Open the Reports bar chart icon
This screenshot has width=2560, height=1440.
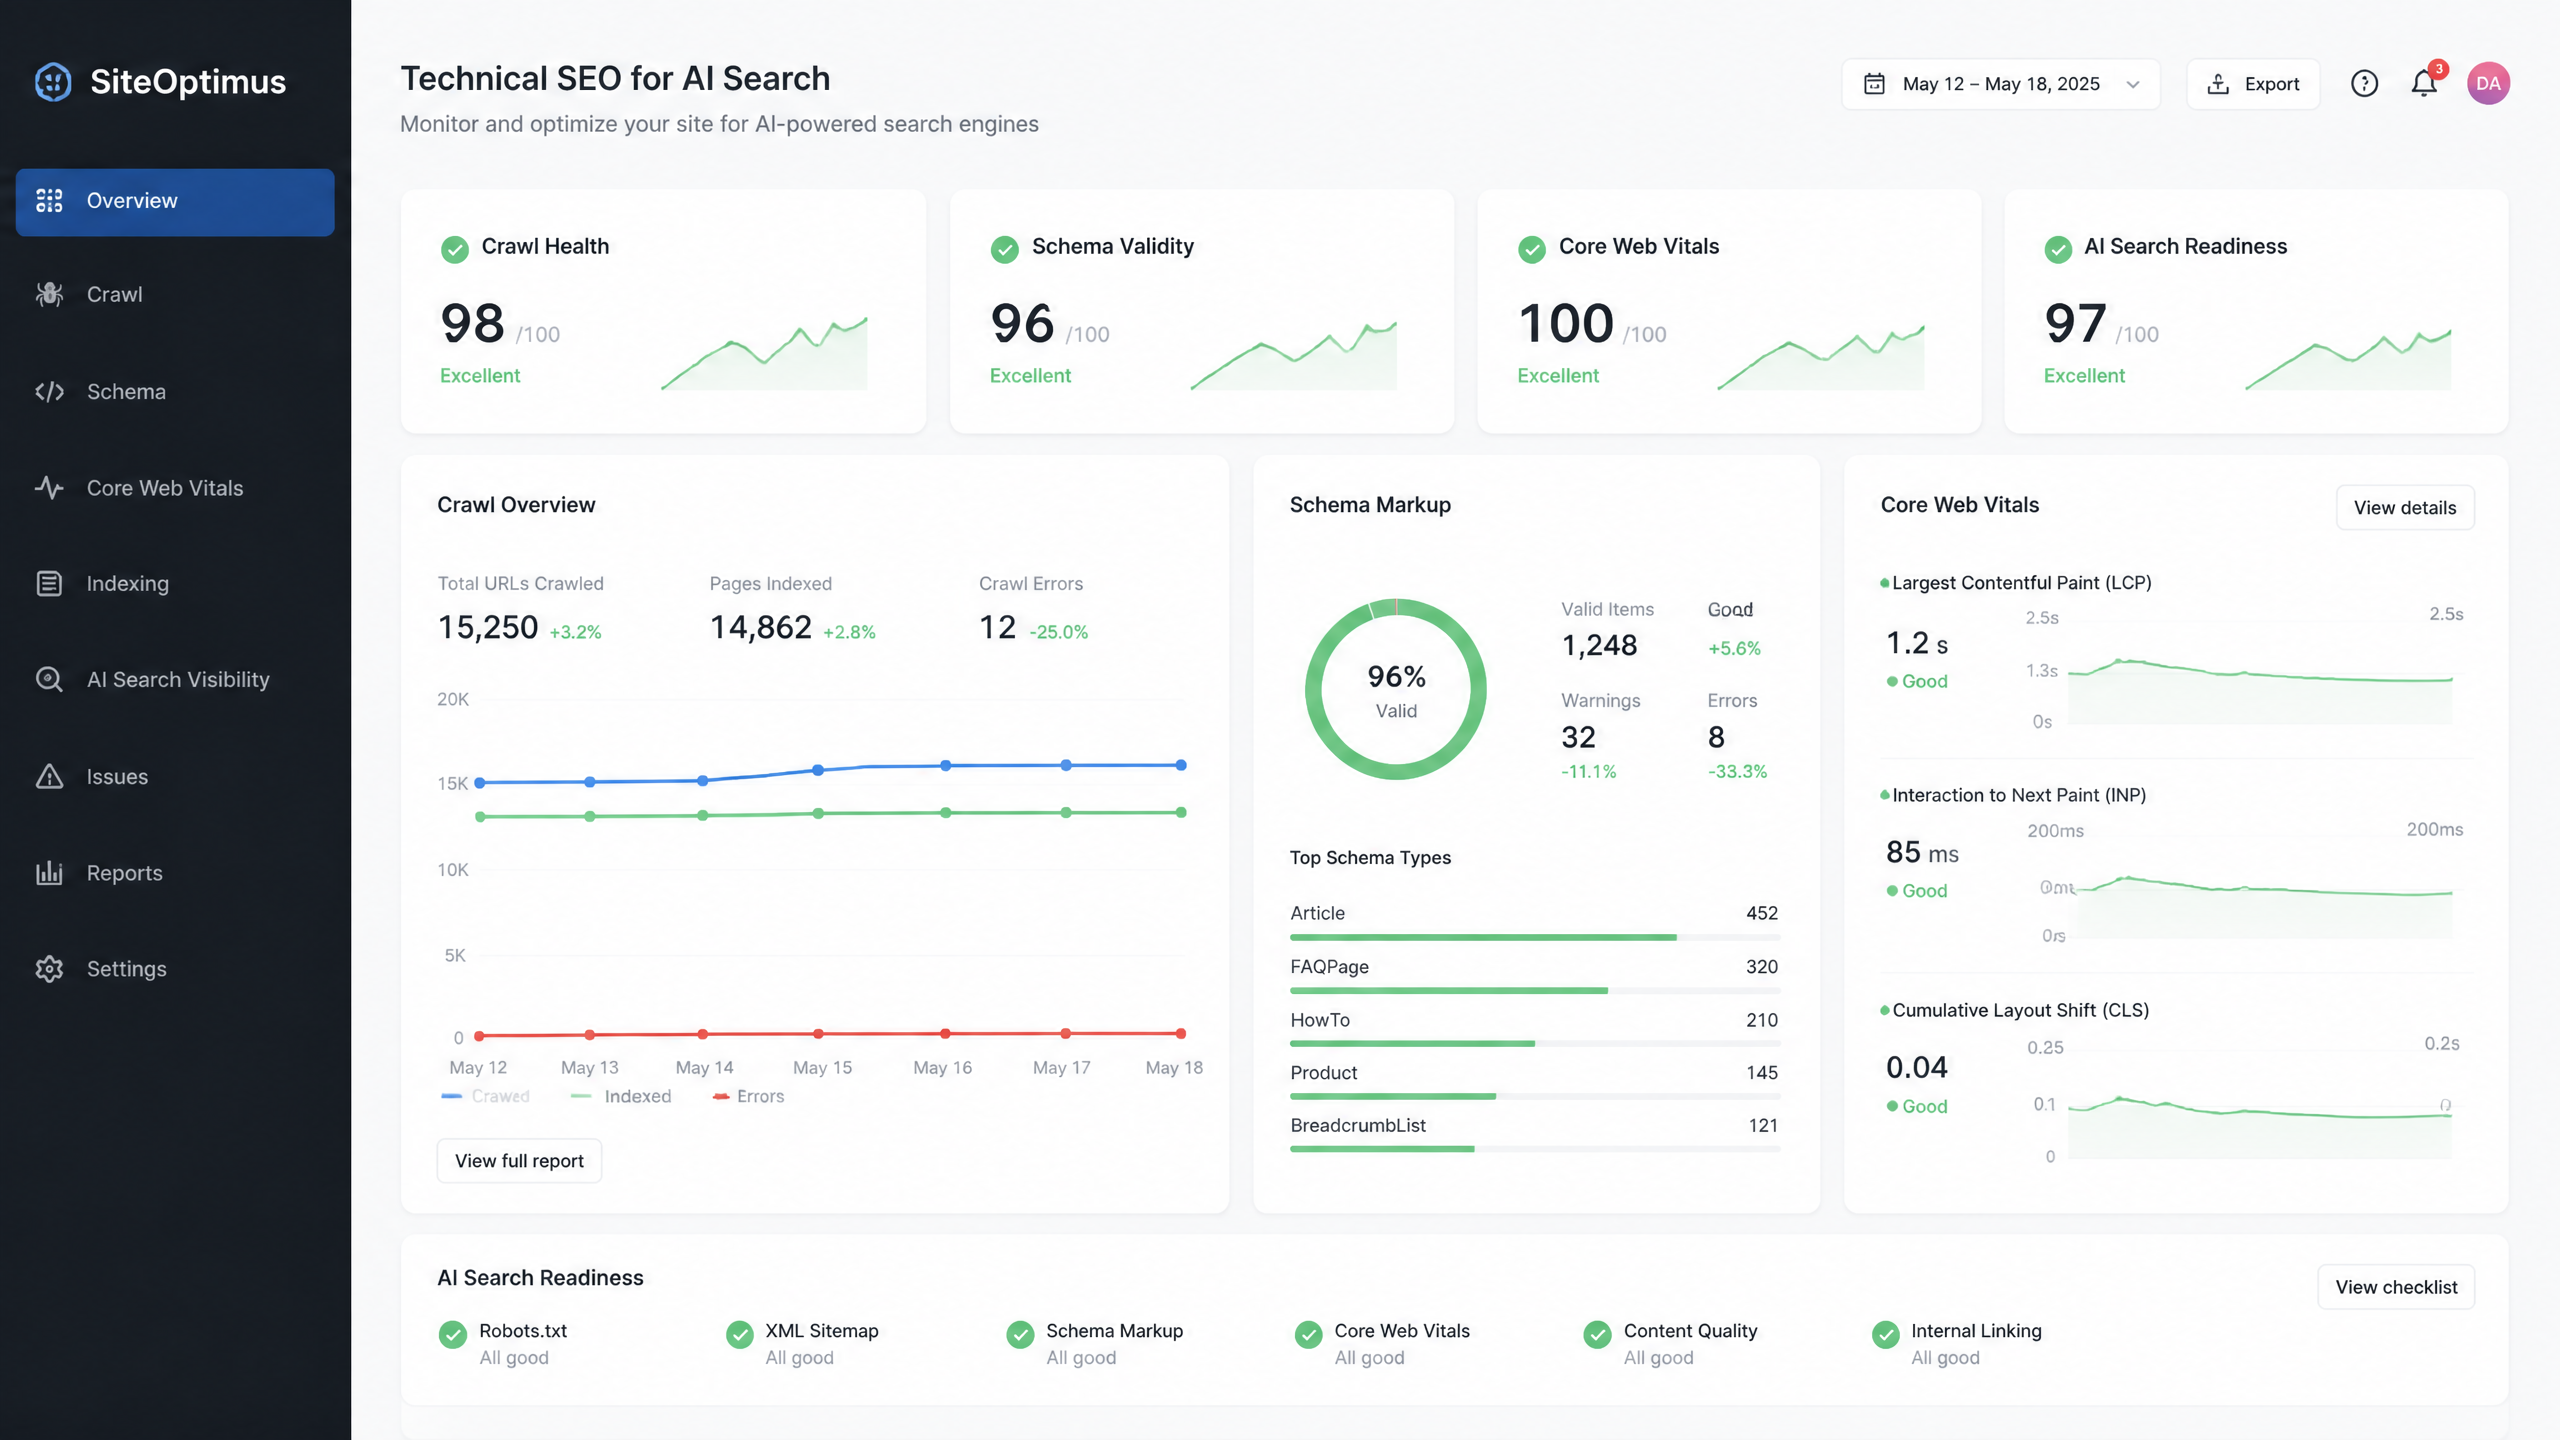pyautogui.click(x=49, y=872)
